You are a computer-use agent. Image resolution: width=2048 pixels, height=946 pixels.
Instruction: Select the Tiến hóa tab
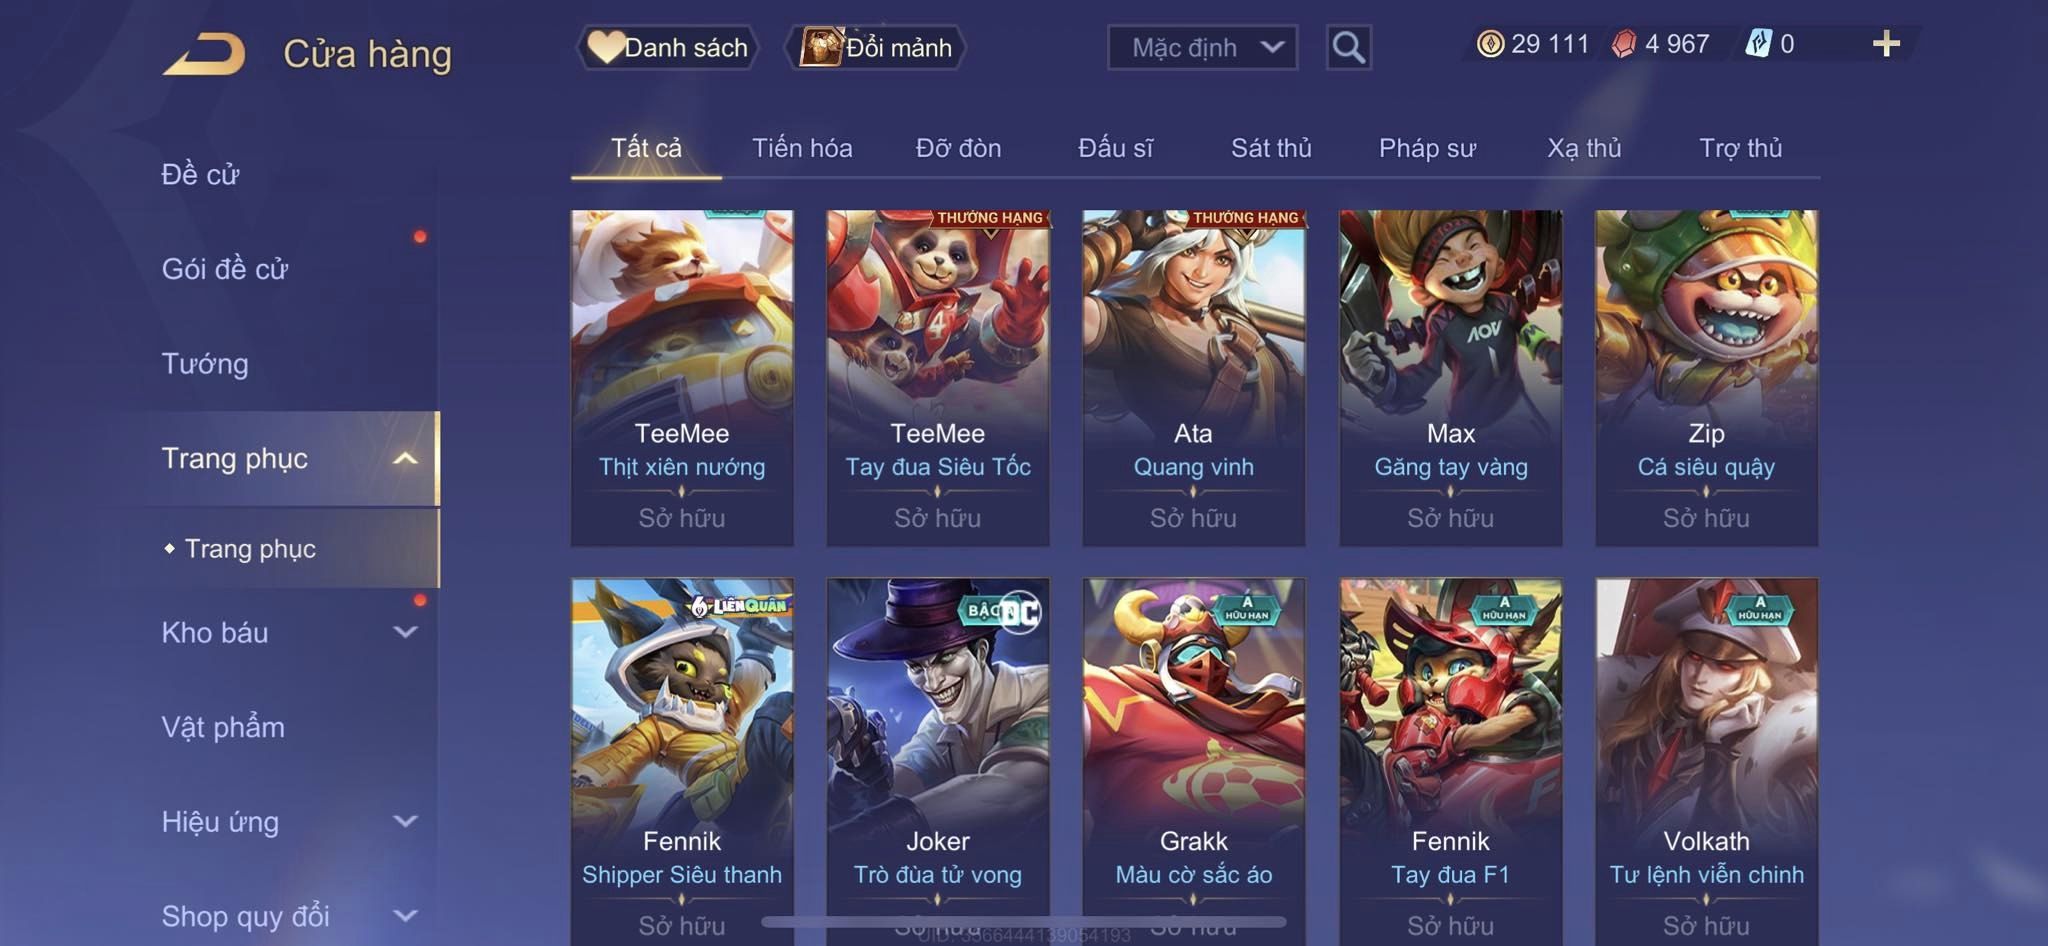pos(802,148)
